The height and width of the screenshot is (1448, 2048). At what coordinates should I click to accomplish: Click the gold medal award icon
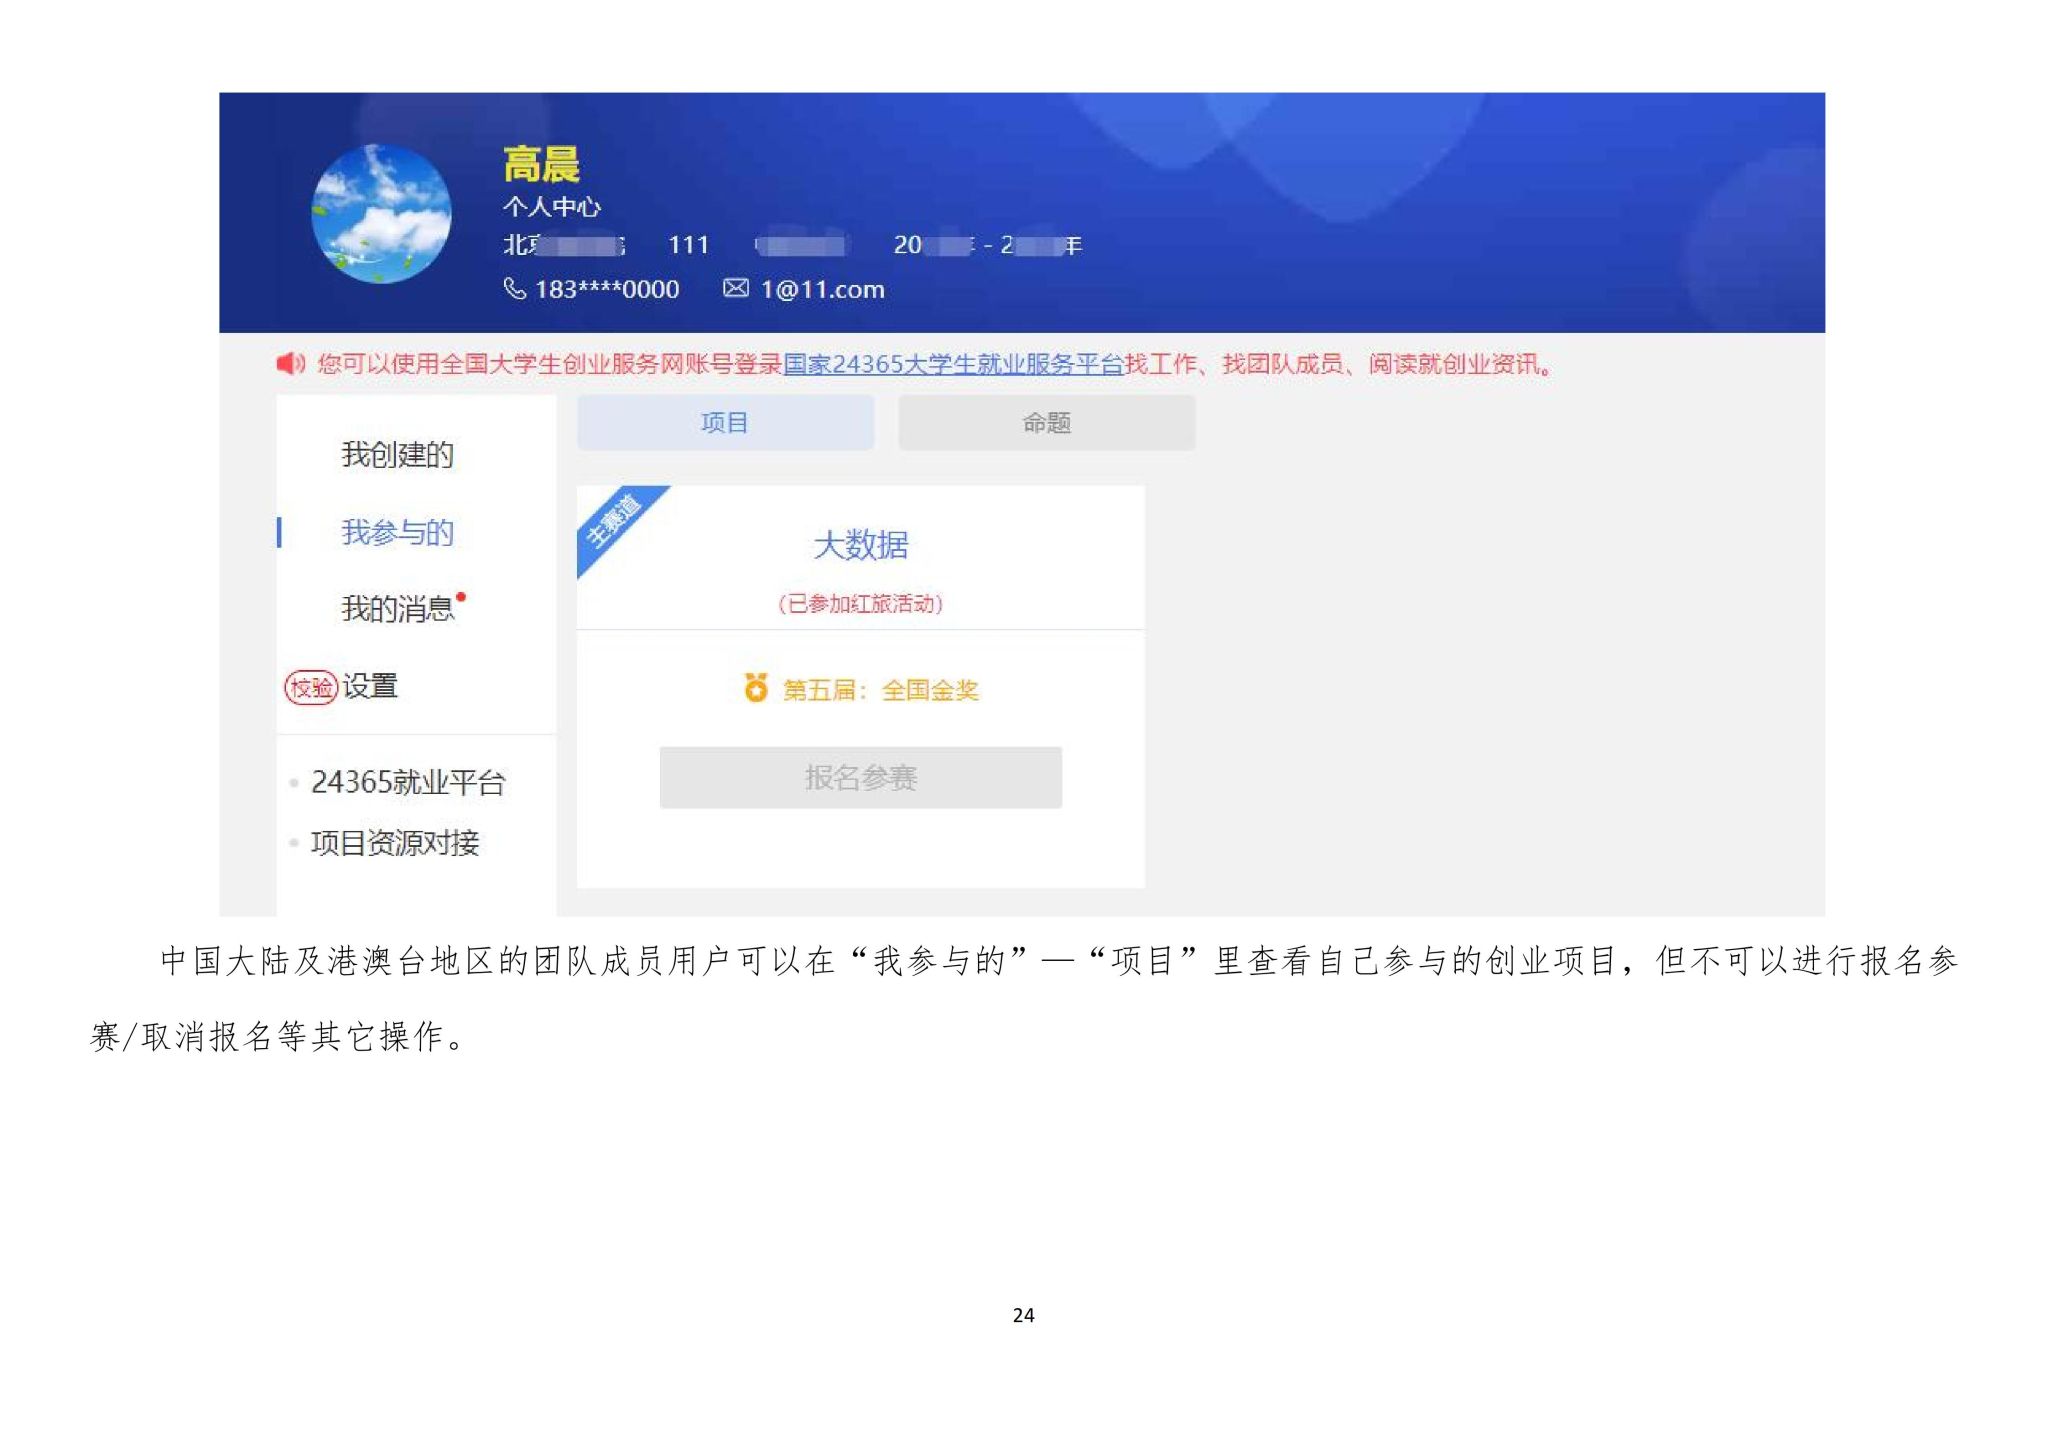tap(756, 688)
